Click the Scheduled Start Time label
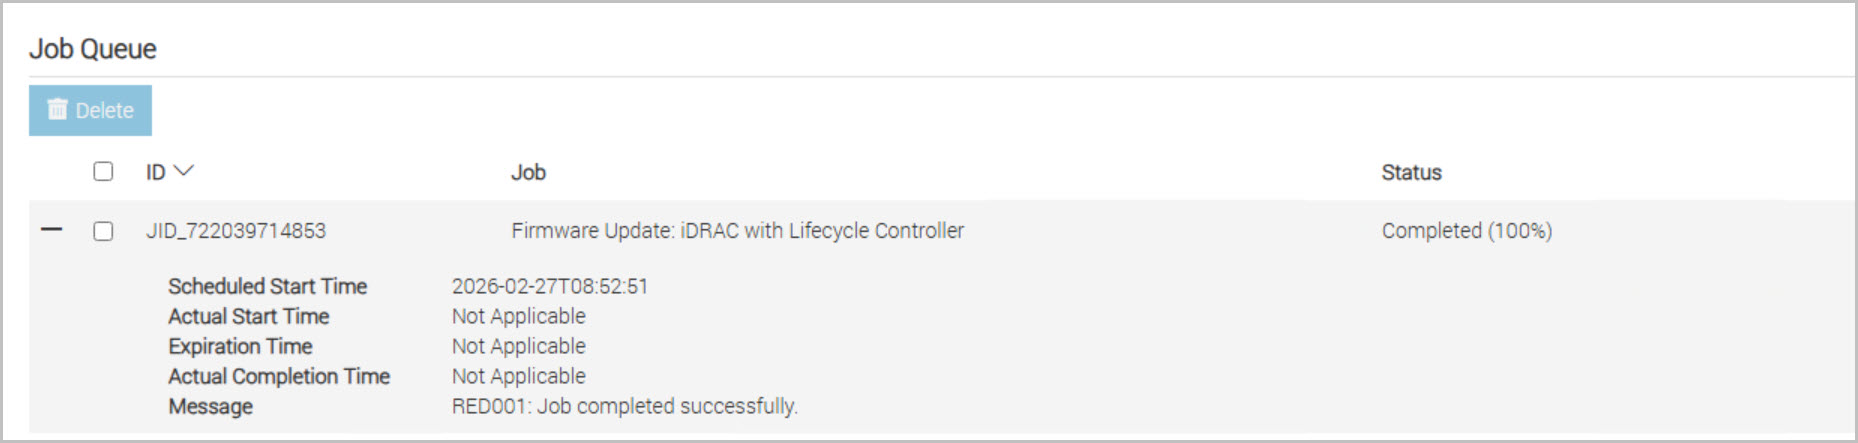Screen dimensions: 1858x443 [x=267, y=286]
